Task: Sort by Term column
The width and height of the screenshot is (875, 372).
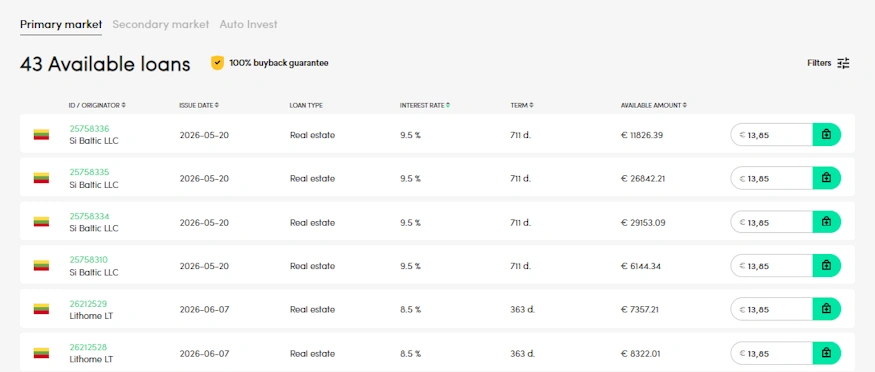Action: 522,105
